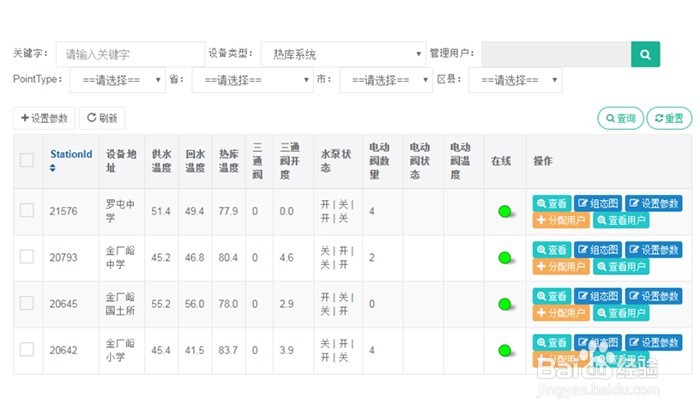This screenshot has width=700, height=415.
Task: Click 查看用户 for station 21576
Action: coord(621,220)
